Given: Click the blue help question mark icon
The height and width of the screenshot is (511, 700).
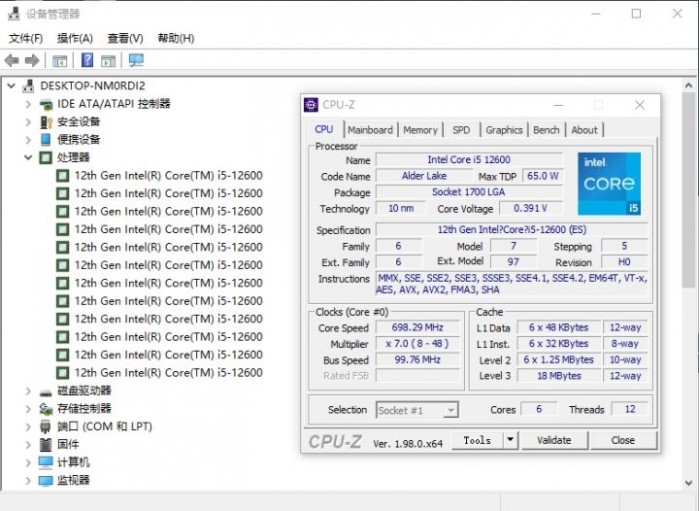Looking at the screenshot, I should pyautogui.click(x=87, y=61).
